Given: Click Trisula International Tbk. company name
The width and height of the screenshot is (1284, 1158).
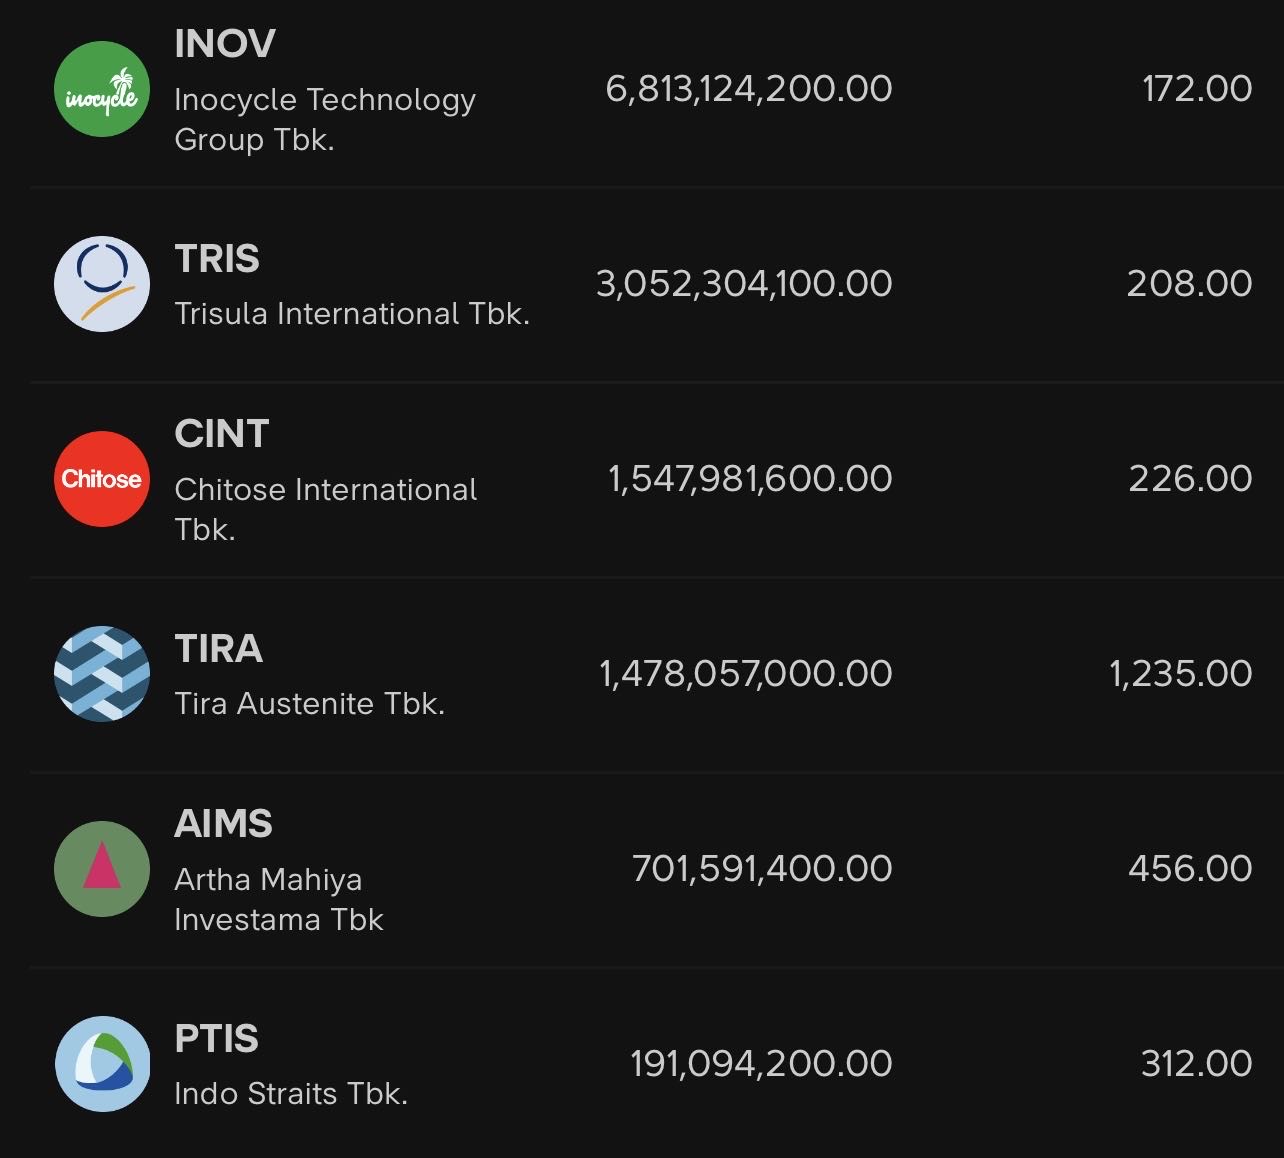Looking at the screenshot, I should pyautogui.click(x=352, y=314).
